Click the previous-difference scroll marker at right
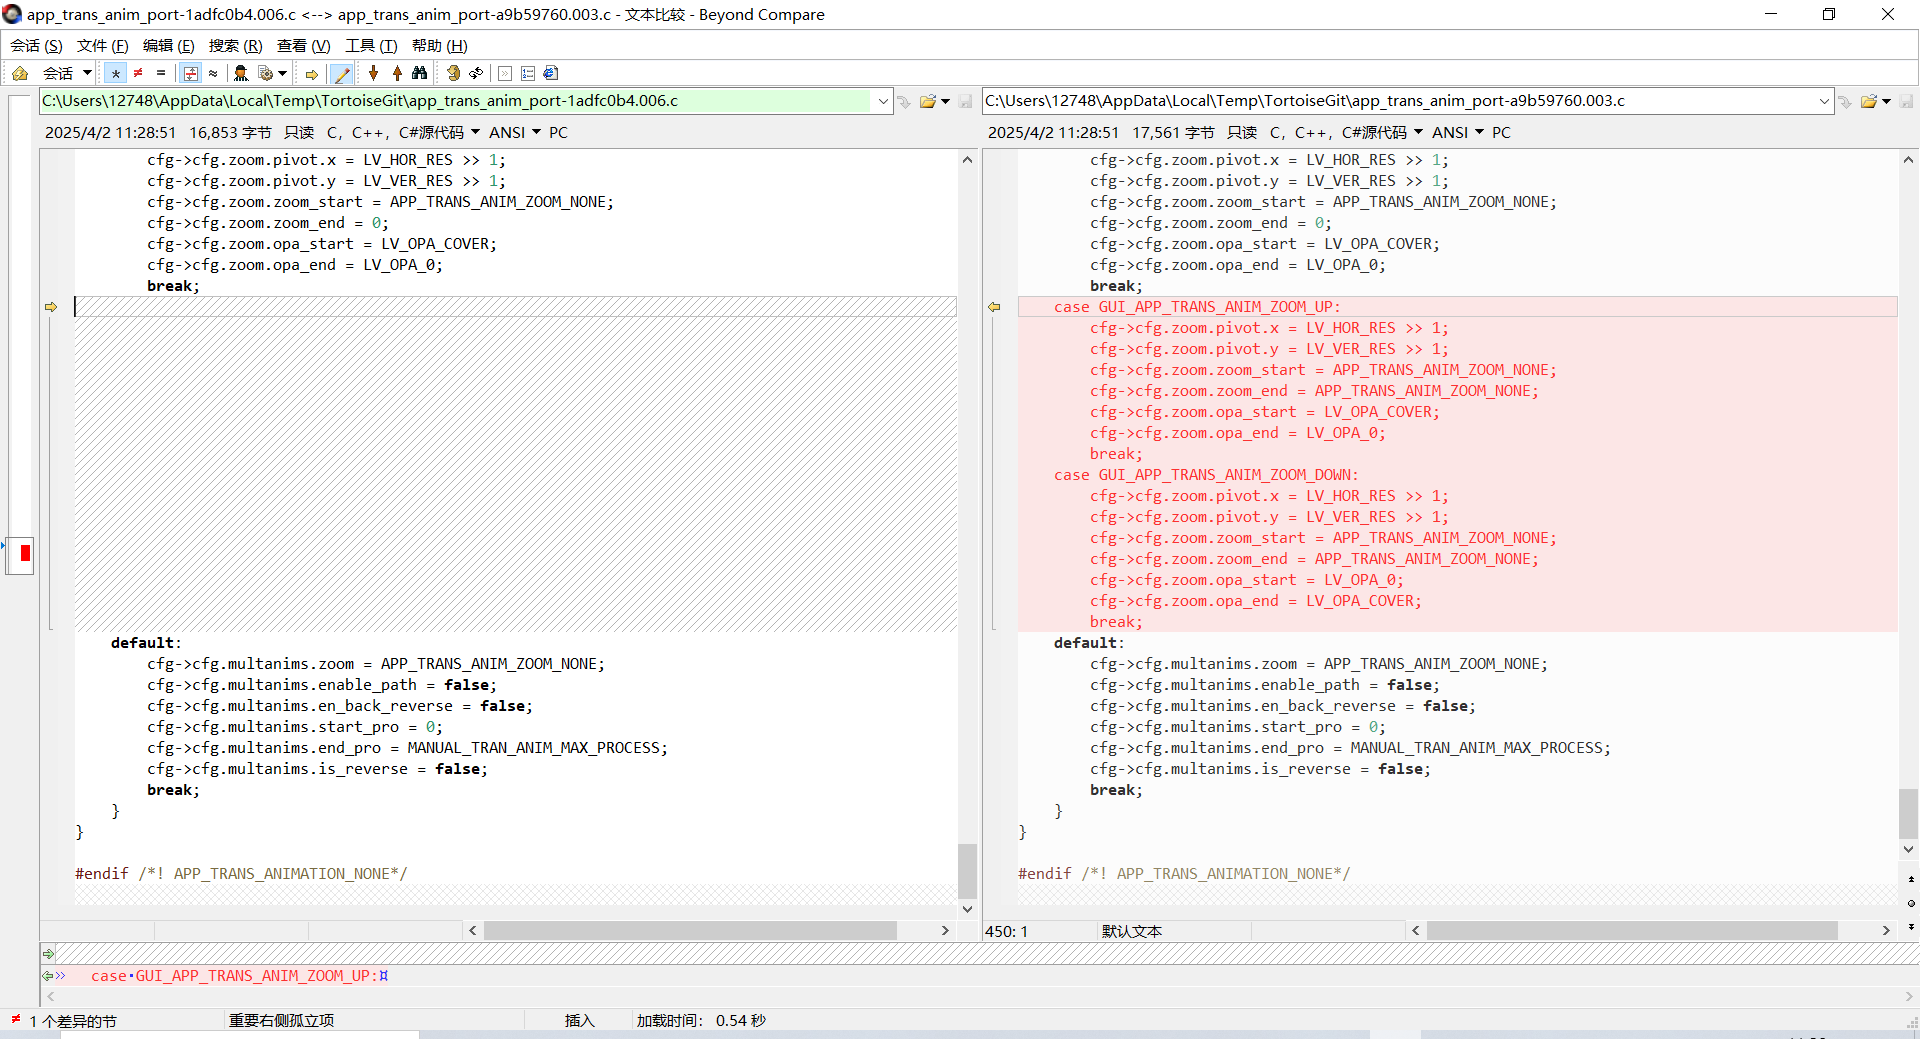Screen dimensions: 1920x1039 [x=1911, y=879]
